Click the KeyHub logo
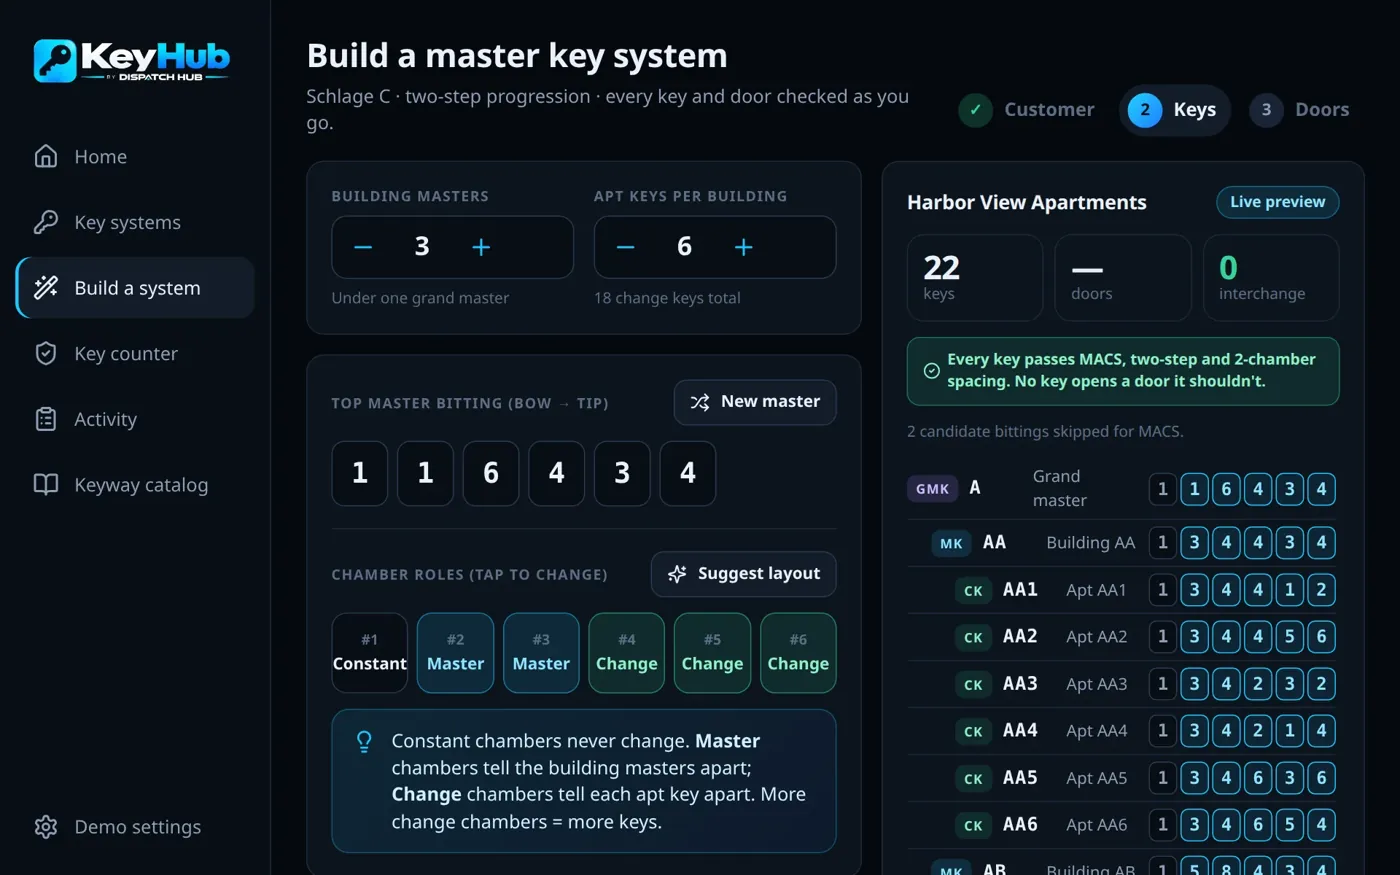This screenshot has height=875, width=1400. [x=132, y=60]
